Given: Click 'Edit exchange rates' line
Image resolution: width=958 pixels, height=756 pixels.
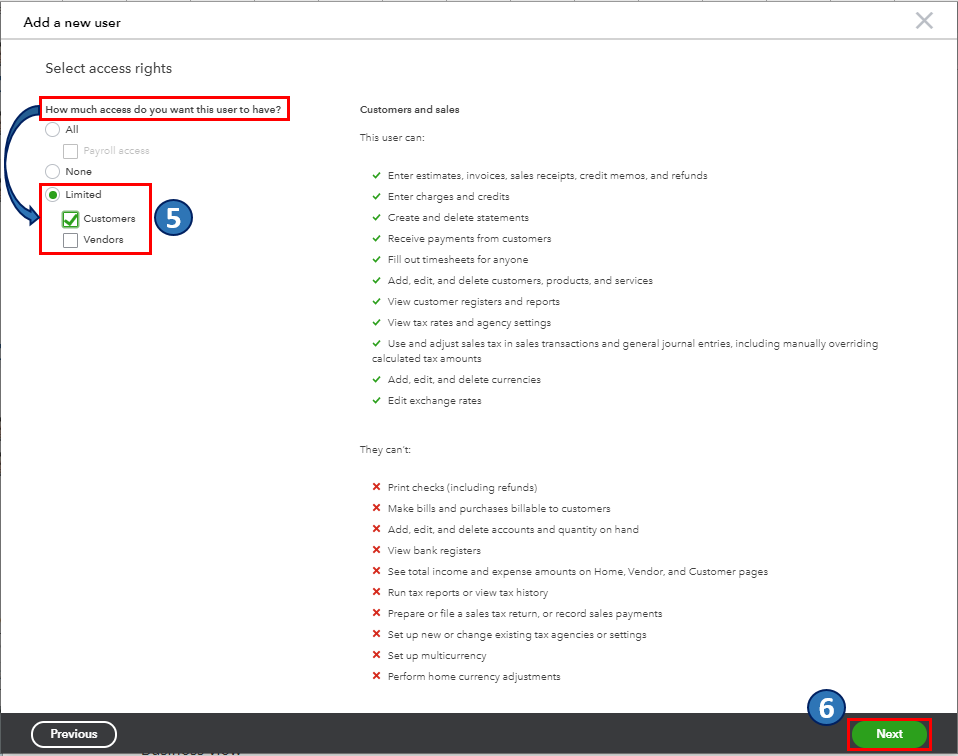Looking at the screenshot, I should (434, 401).
